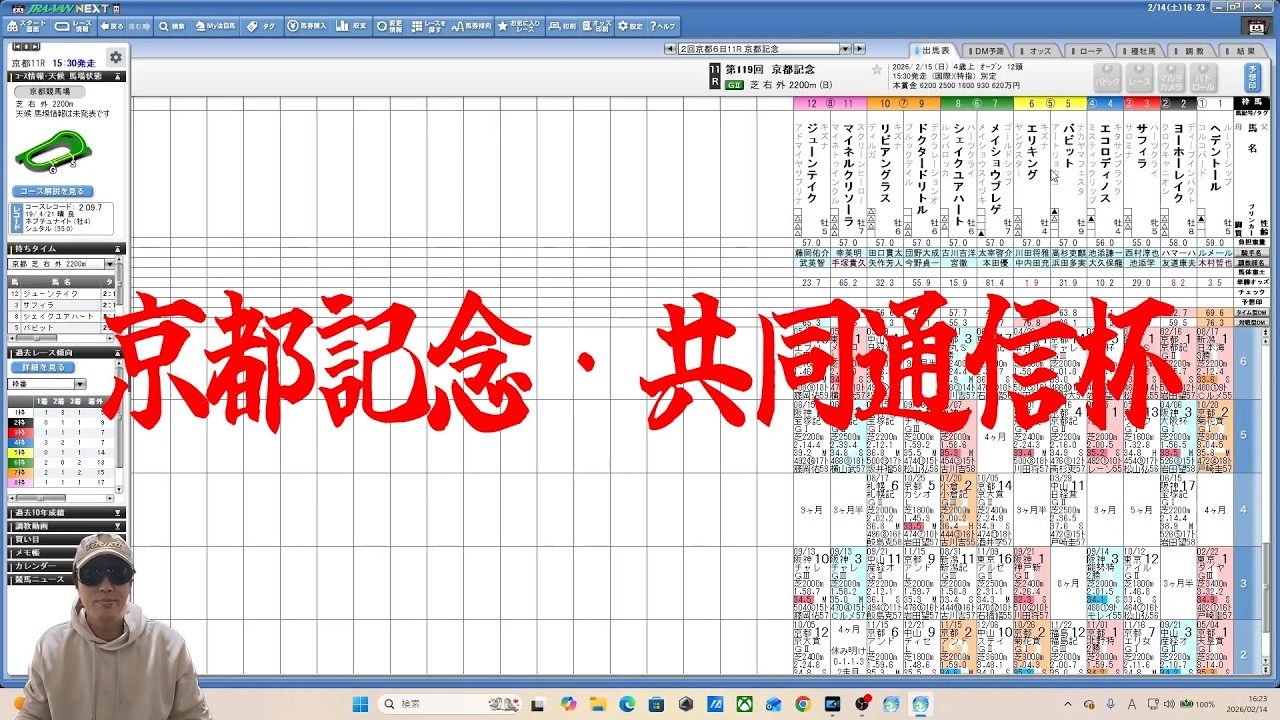
Task: Switch to the 種牡馬 tab
Action: tap(1141, 50)
